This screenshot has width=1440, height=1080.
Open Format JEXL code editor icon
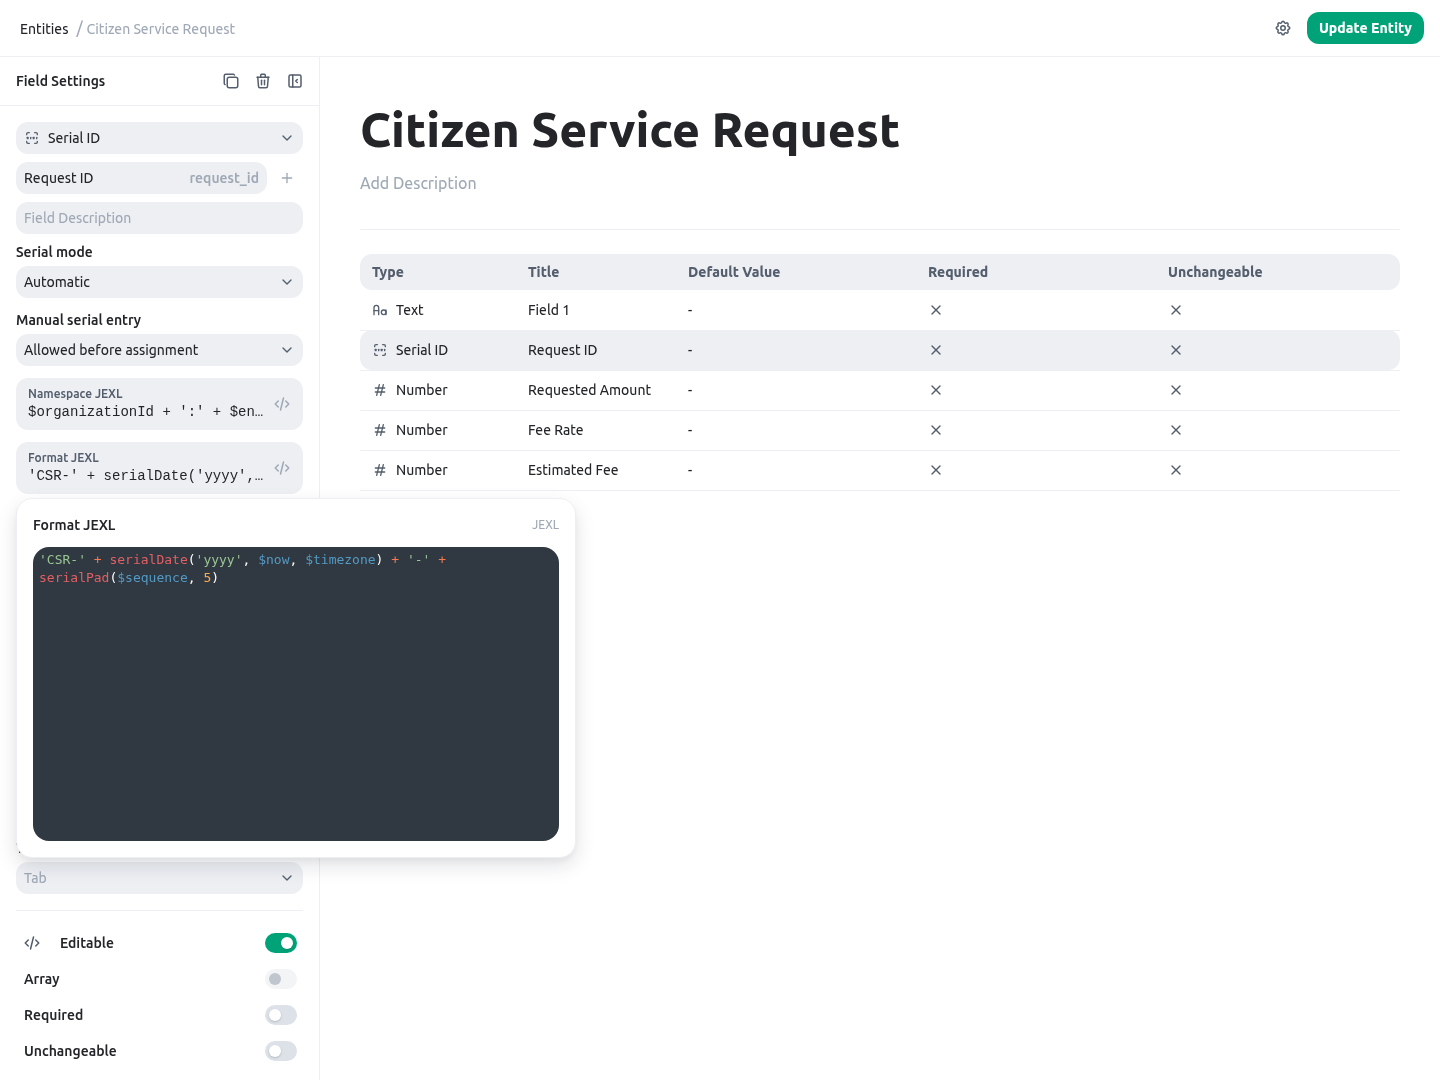tap(282, 468)
